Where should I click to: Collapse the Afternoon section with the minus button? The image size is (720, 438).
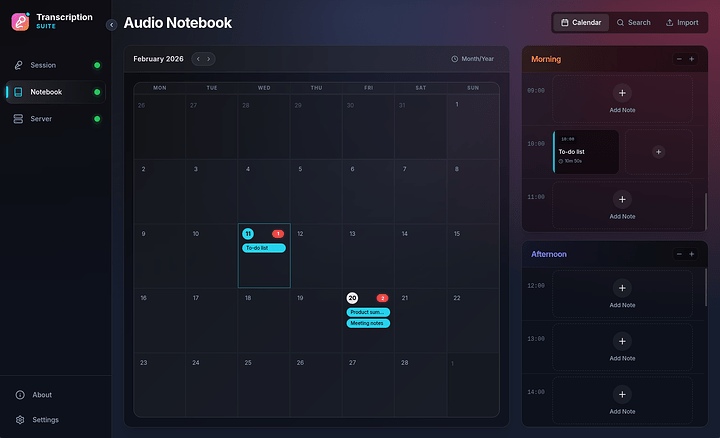coord(679,254)
